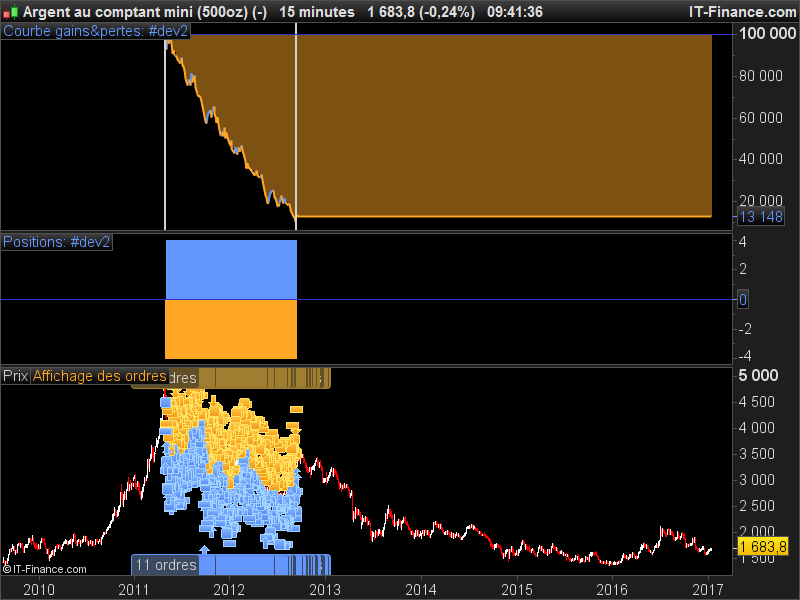Click the 'Prix' label on price panel
The image size is (800, 600).
pos(15,376)
